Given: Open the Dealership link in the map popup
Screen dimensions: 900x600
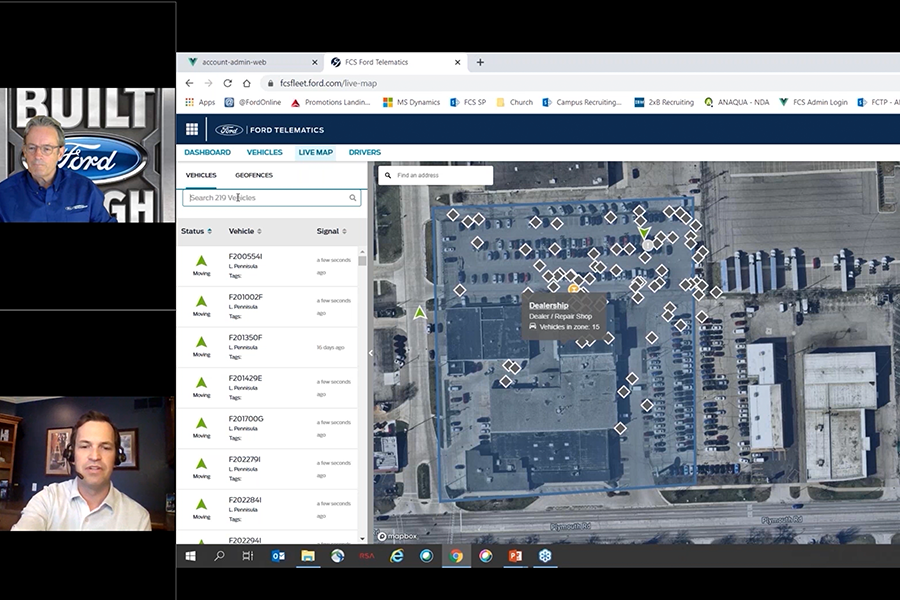Looking at the screenshot, I should 549,305.
